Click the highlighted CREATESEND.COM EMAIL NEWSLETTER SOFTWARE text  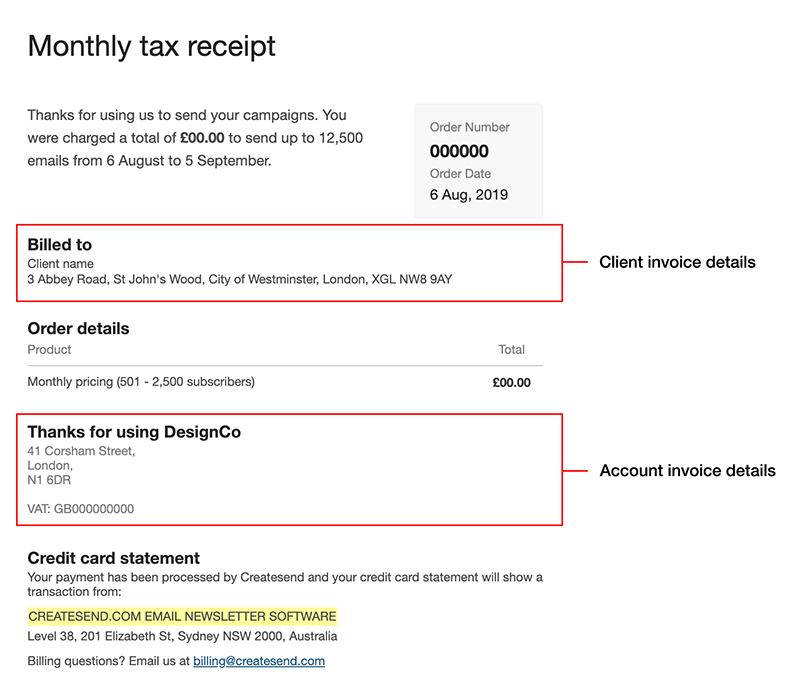point(182,616)
